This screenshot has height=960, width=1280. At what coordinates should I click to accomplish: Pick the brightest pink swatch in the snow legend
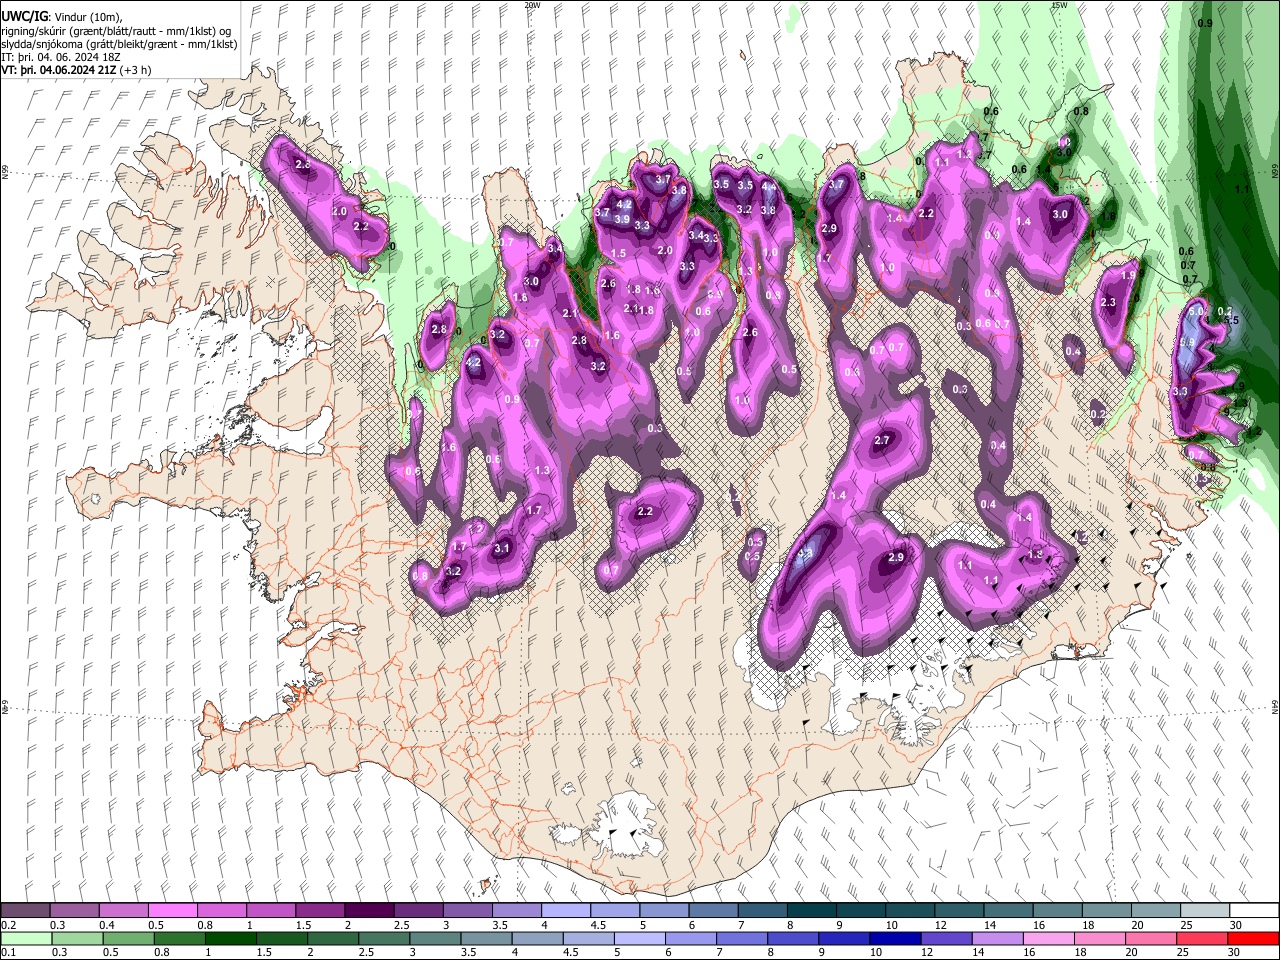172,911
